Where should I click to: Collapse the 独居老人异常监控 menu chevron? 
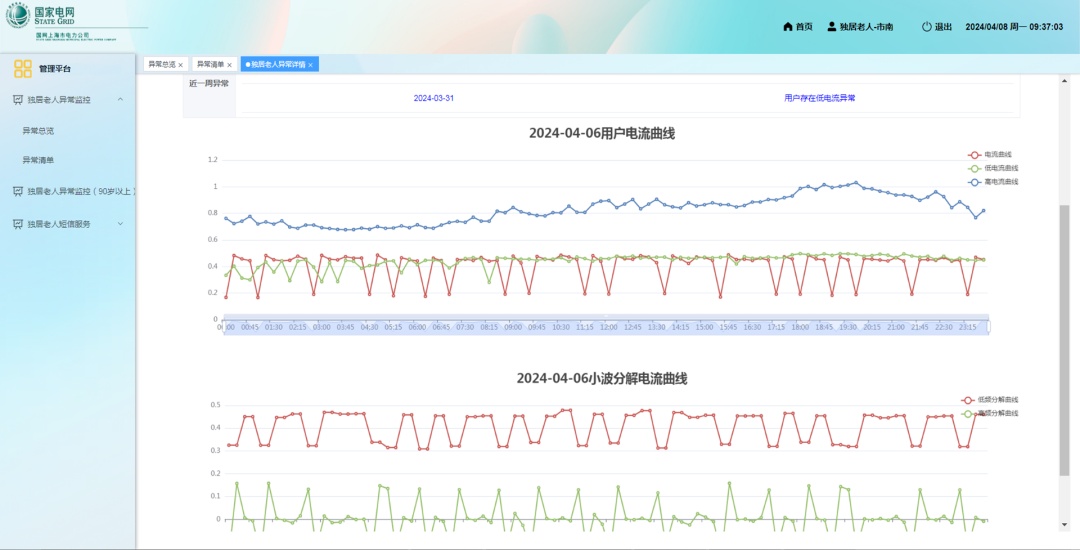pyautogui.click(x=120, y=100)
